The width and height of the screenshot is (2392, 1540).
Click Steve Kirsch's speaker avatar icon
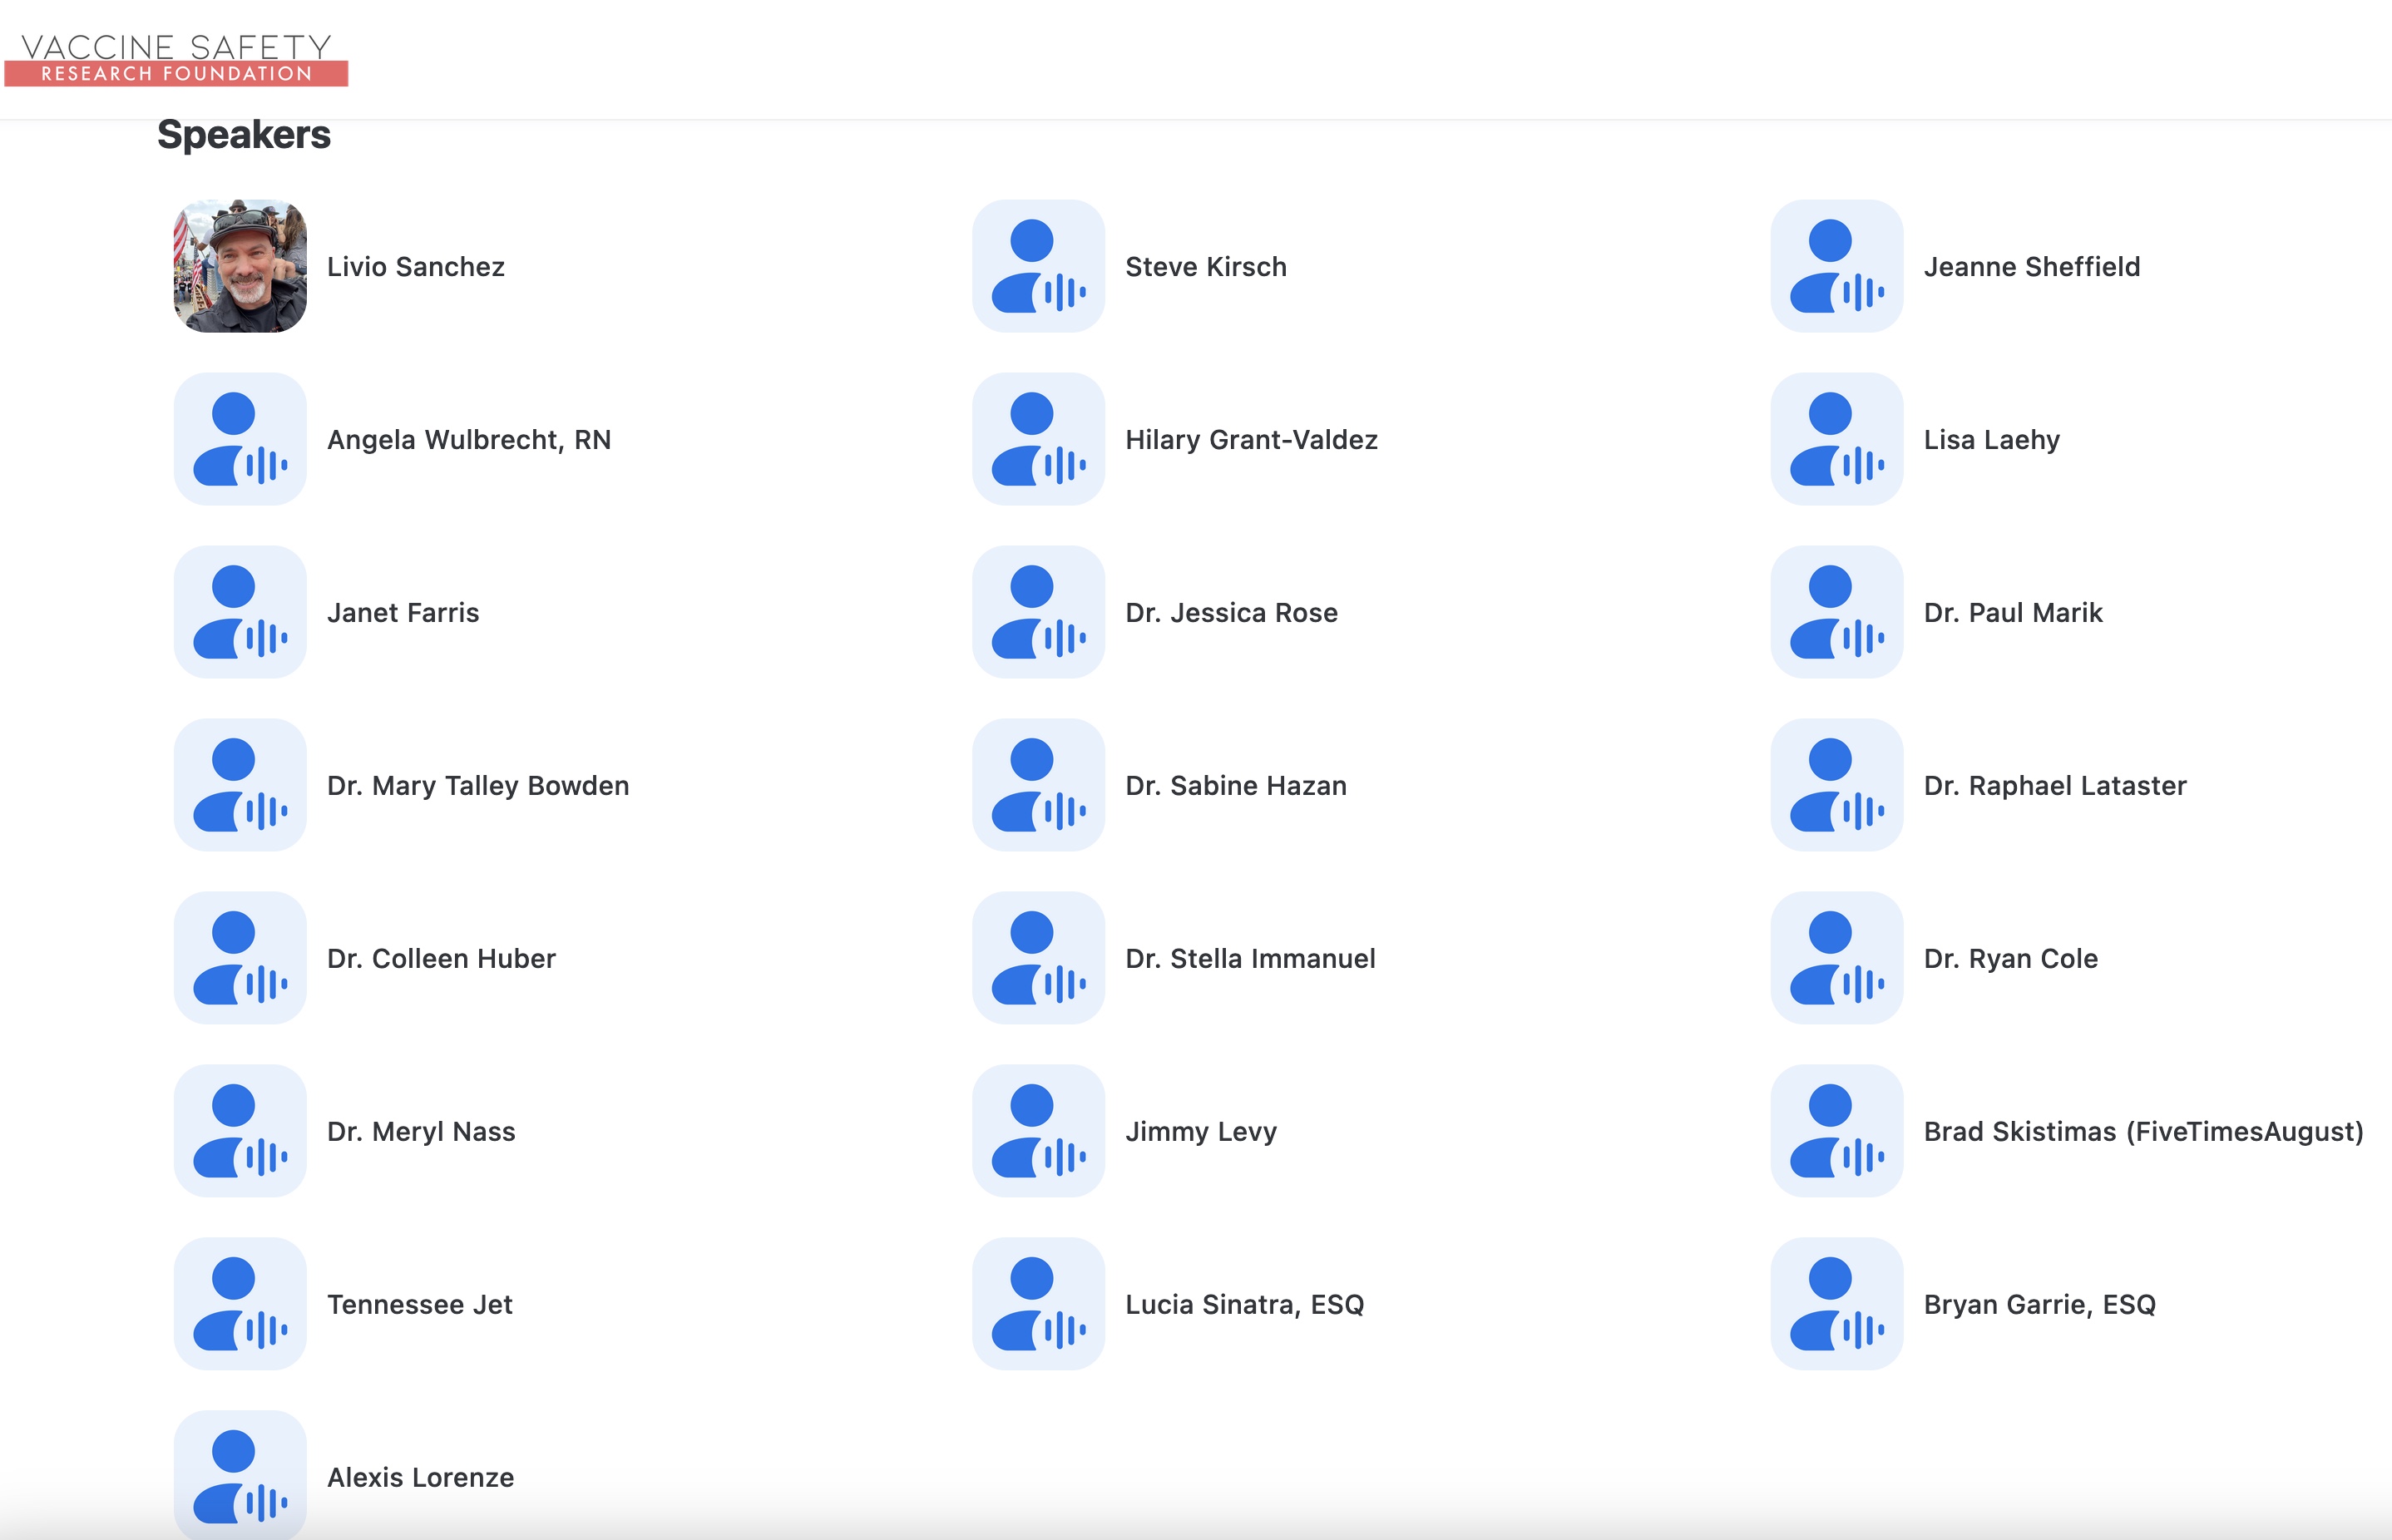coord(1038,266)
